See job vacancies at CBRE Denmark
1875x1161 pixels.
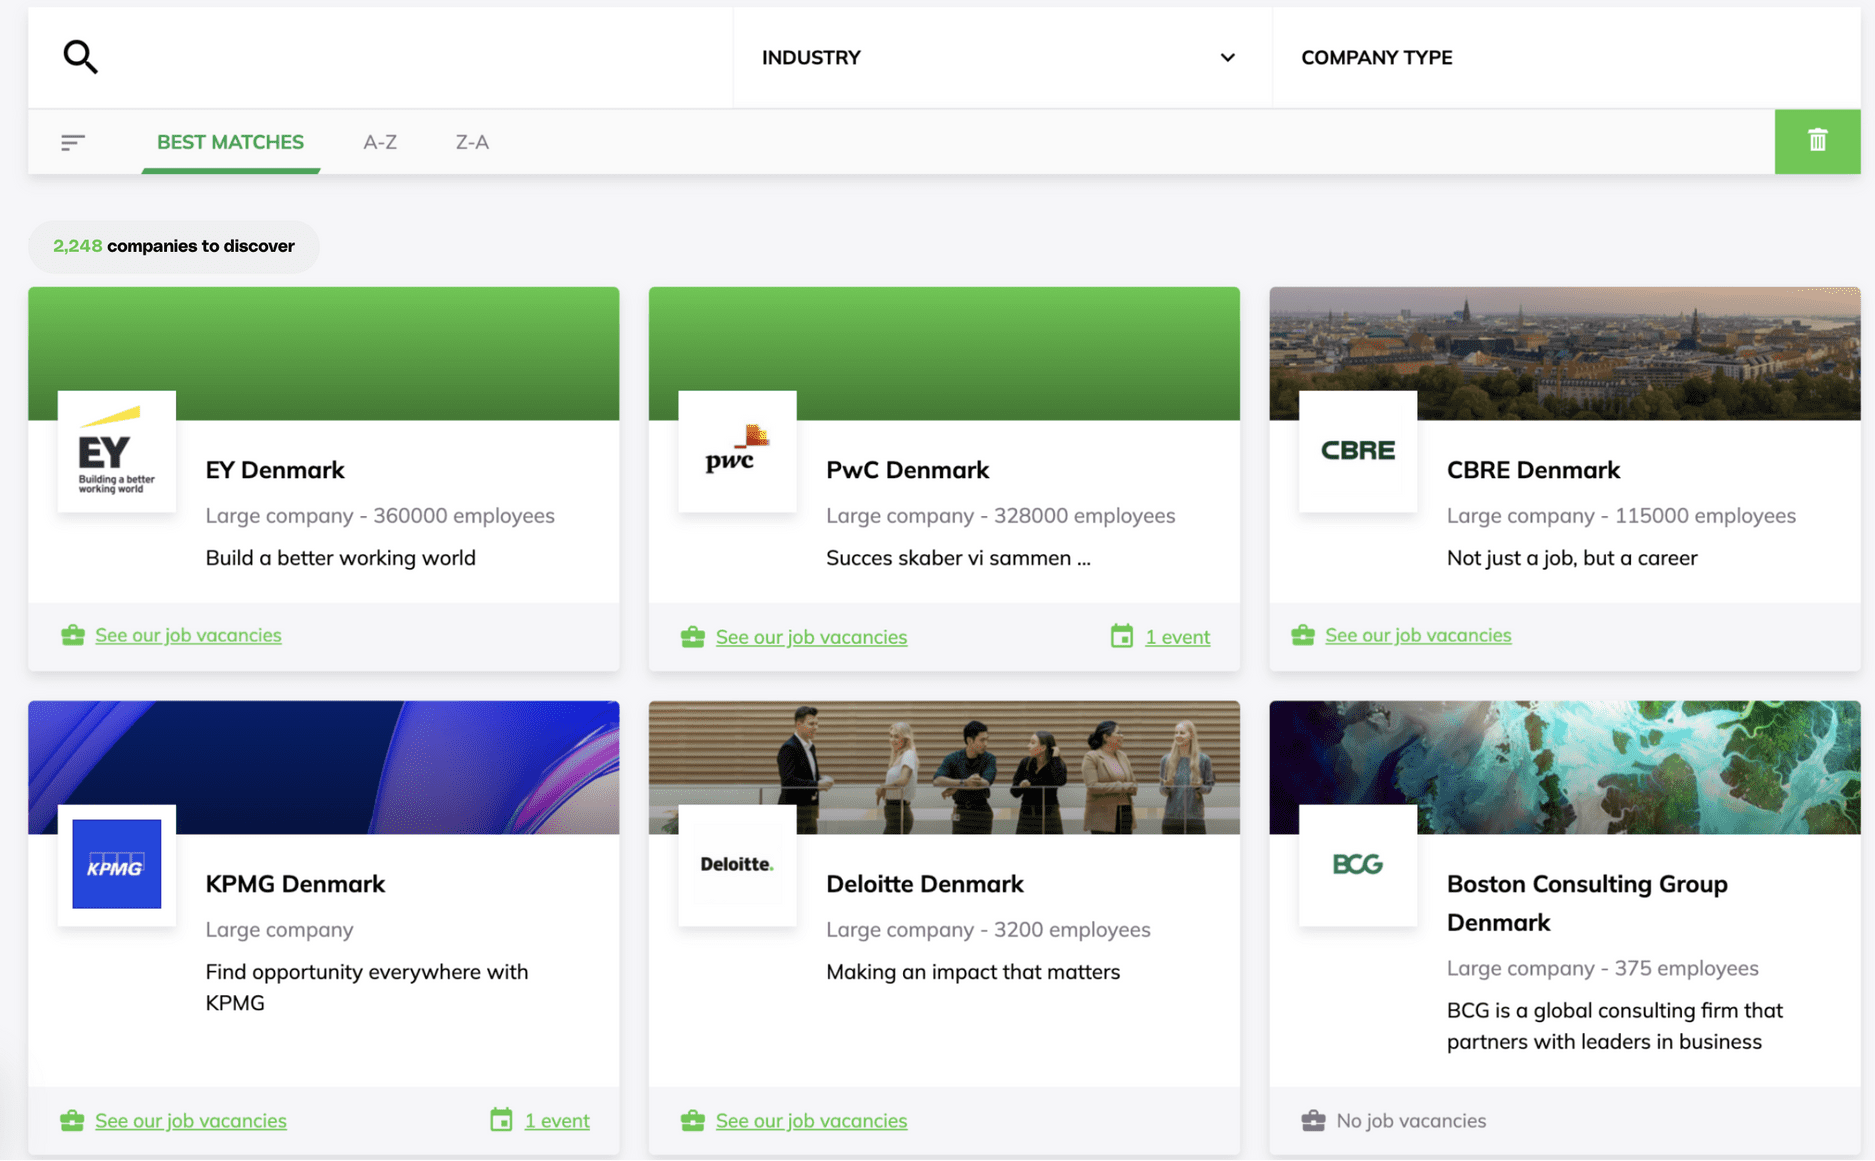(x=1418, y=634)
